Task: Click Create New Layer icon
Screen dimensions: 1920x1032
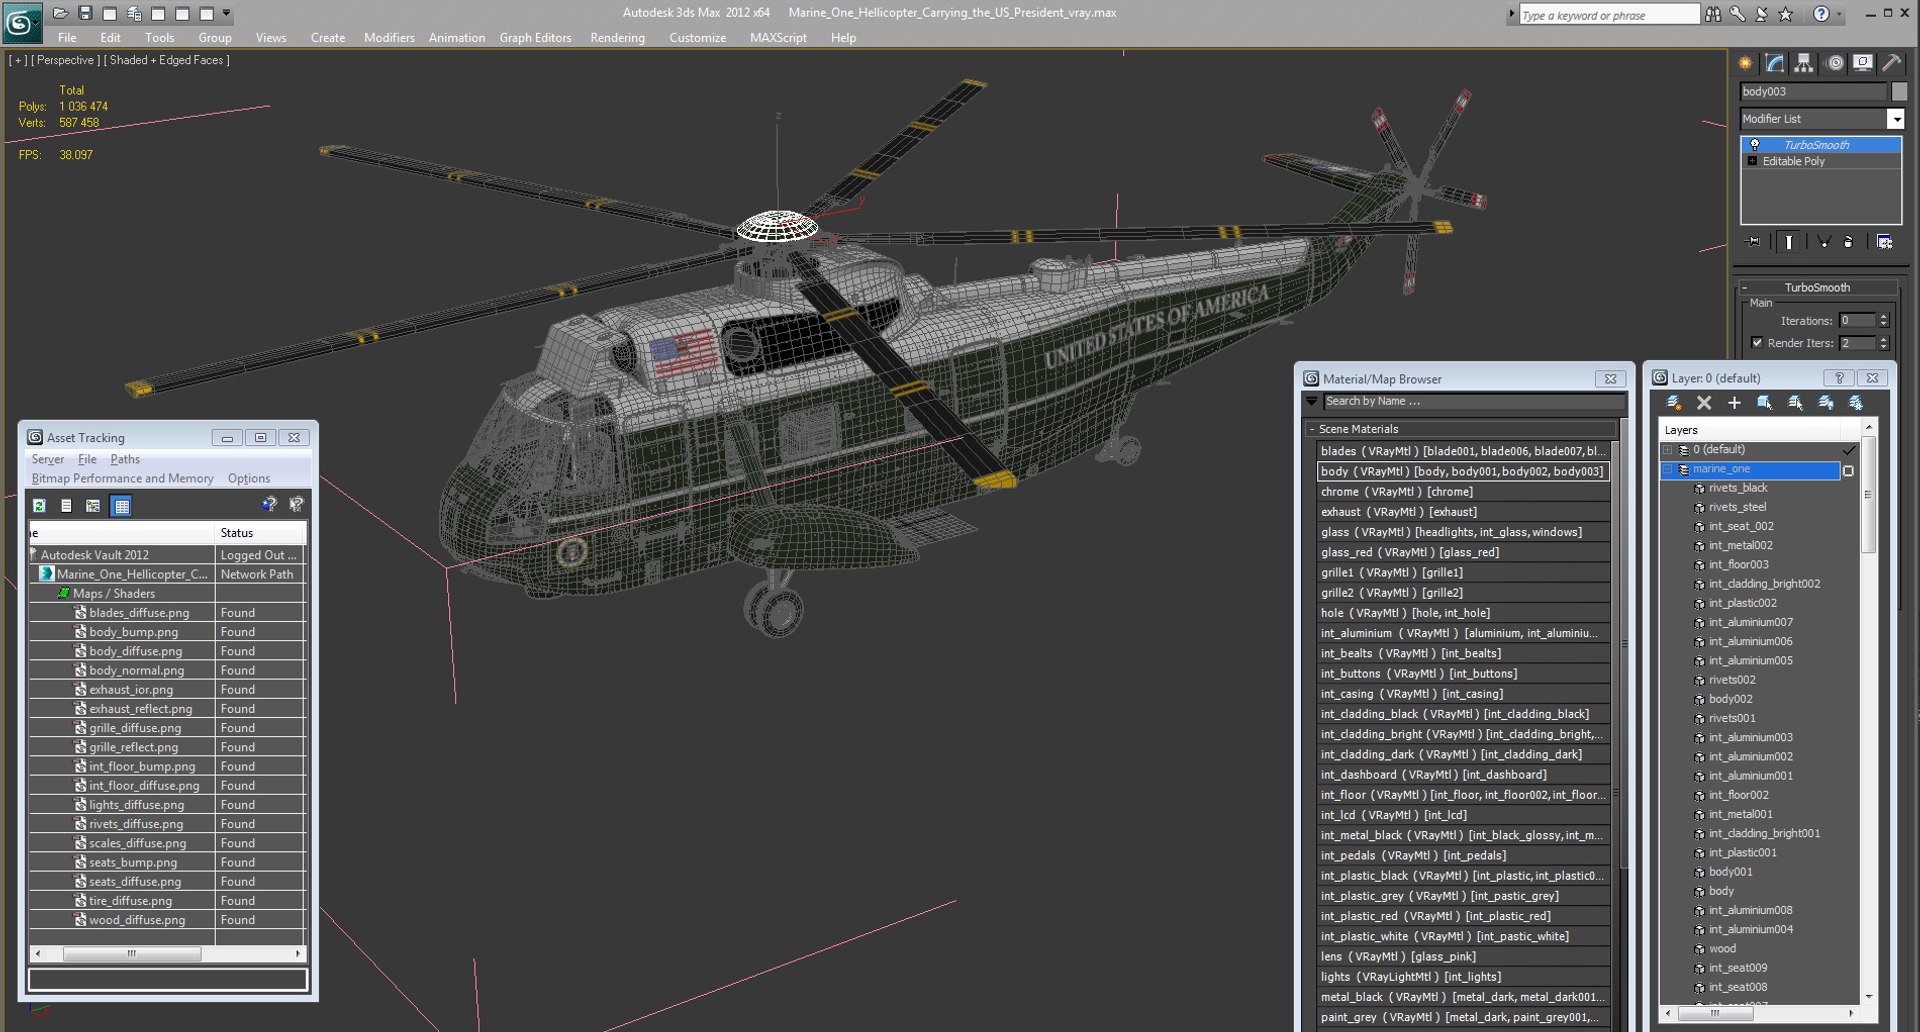Action: click(x=1673, y=403)
